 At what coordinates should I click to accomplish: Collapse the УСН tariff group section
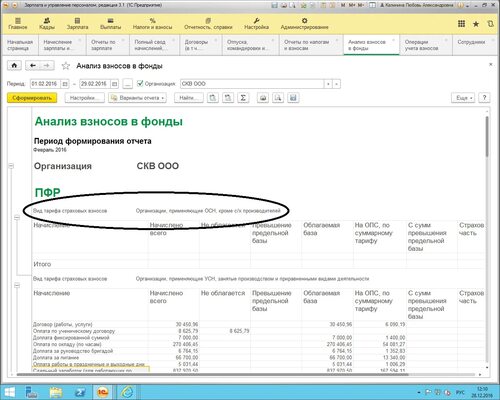click(x=17, y=285)
